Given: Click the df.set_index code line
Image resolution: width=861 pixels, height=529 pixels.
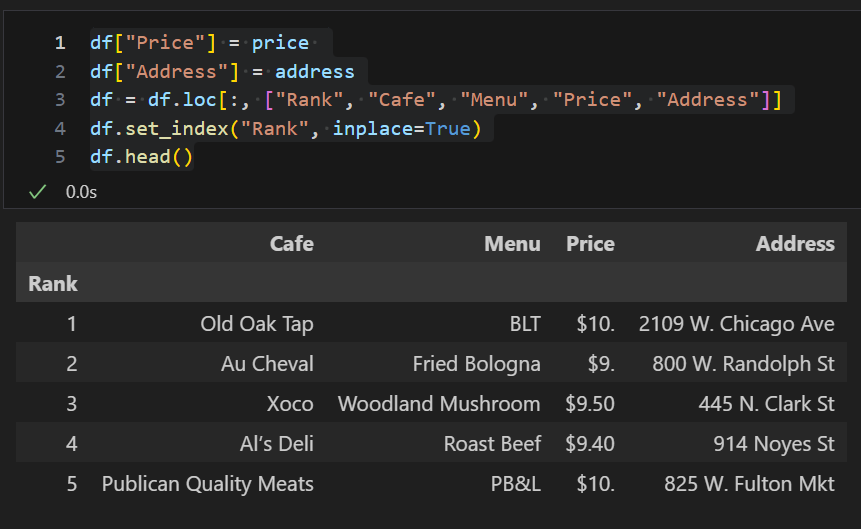Looking at the screenshot, I should [286, 129].
